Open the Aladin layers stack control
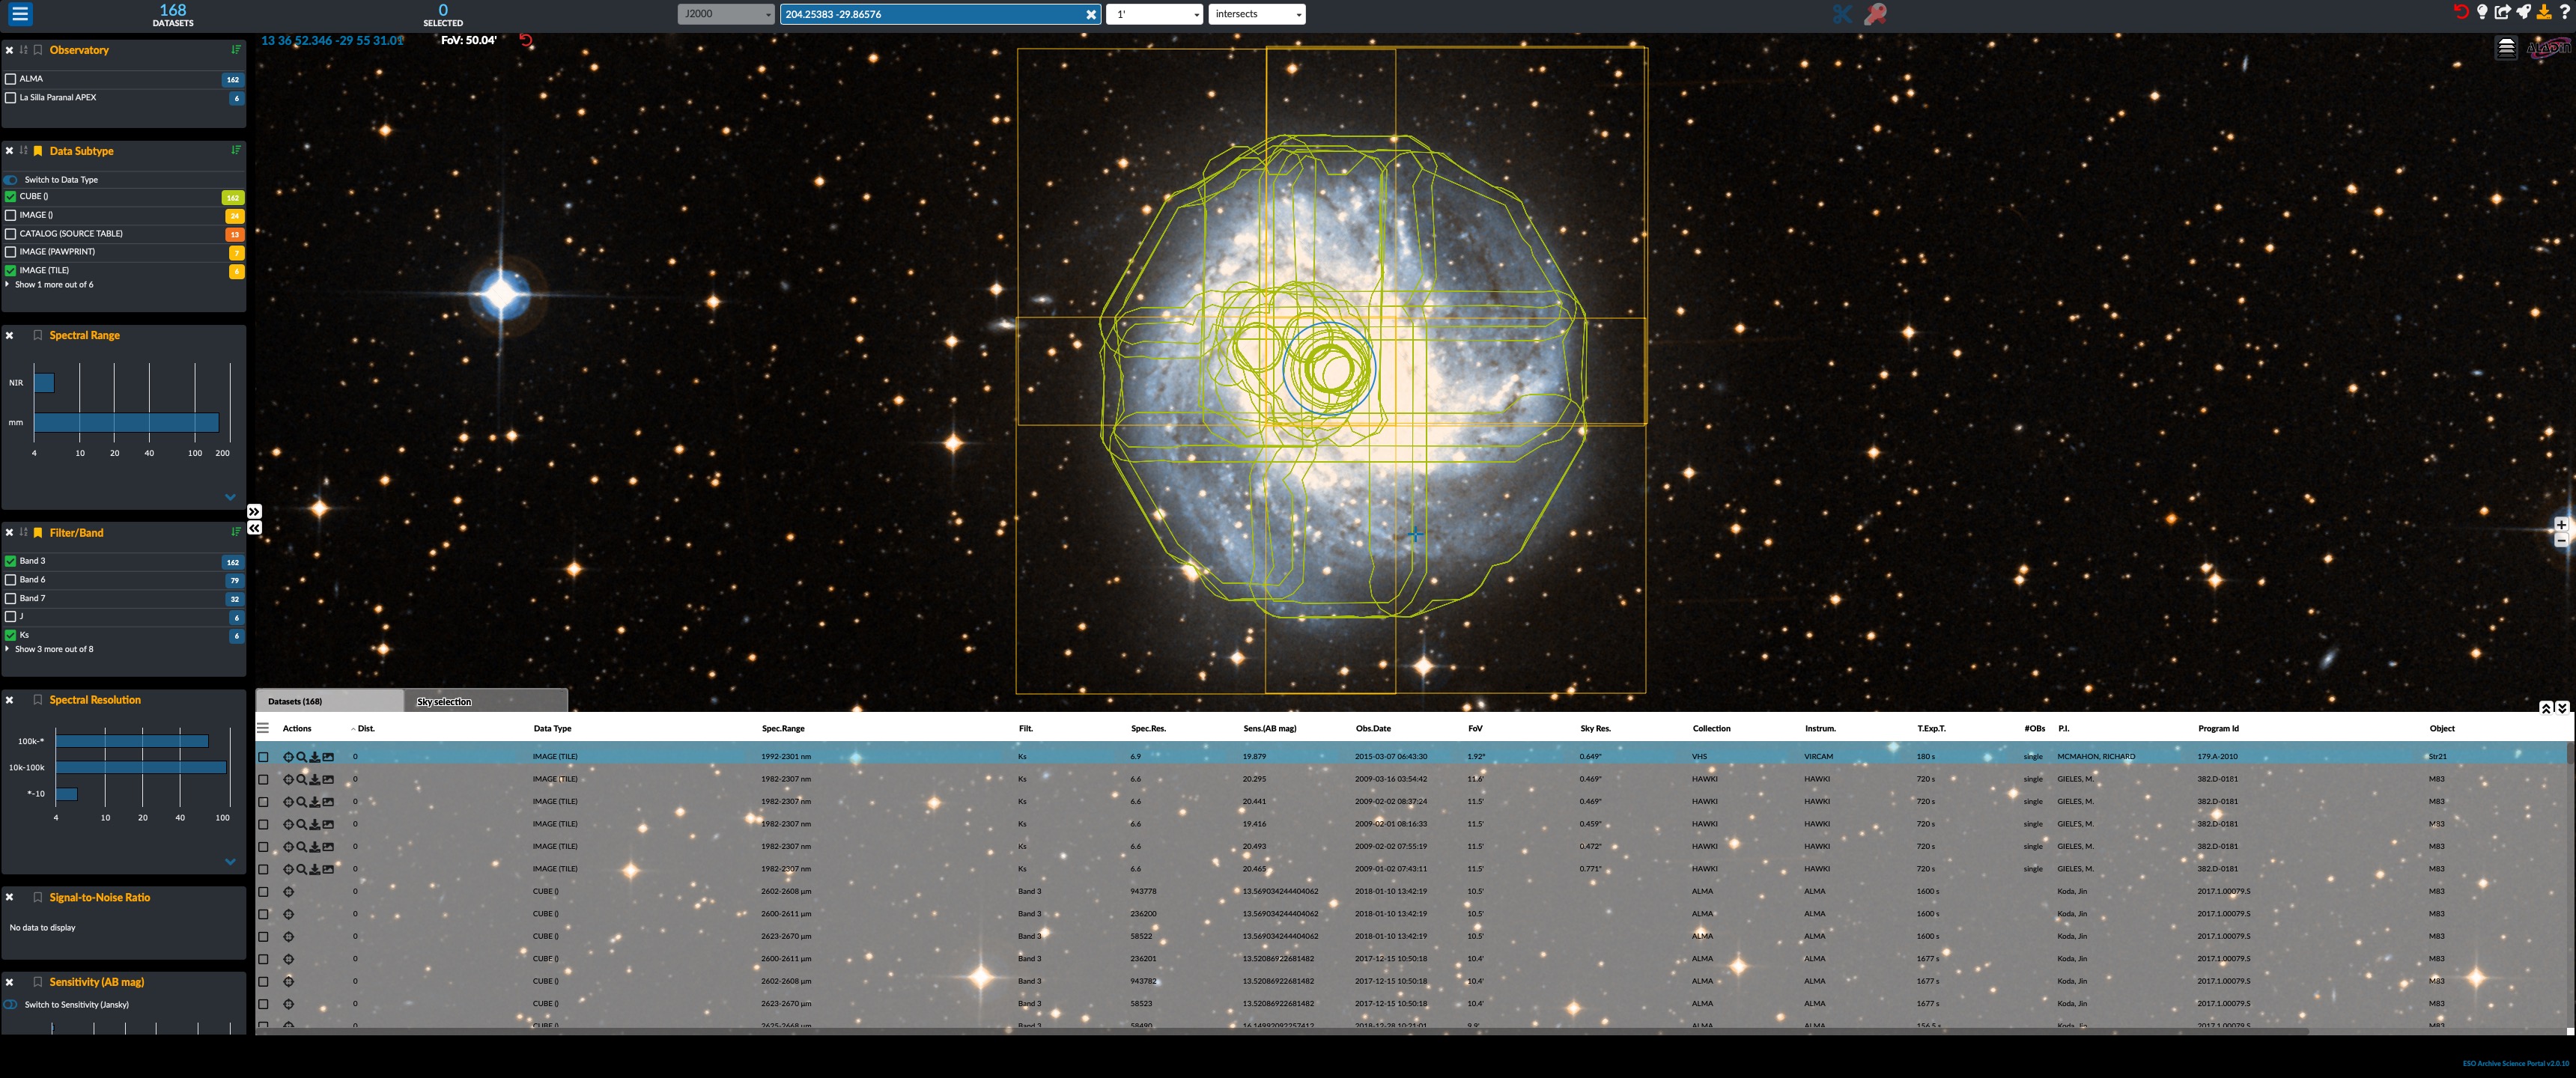 point(2506,48)
